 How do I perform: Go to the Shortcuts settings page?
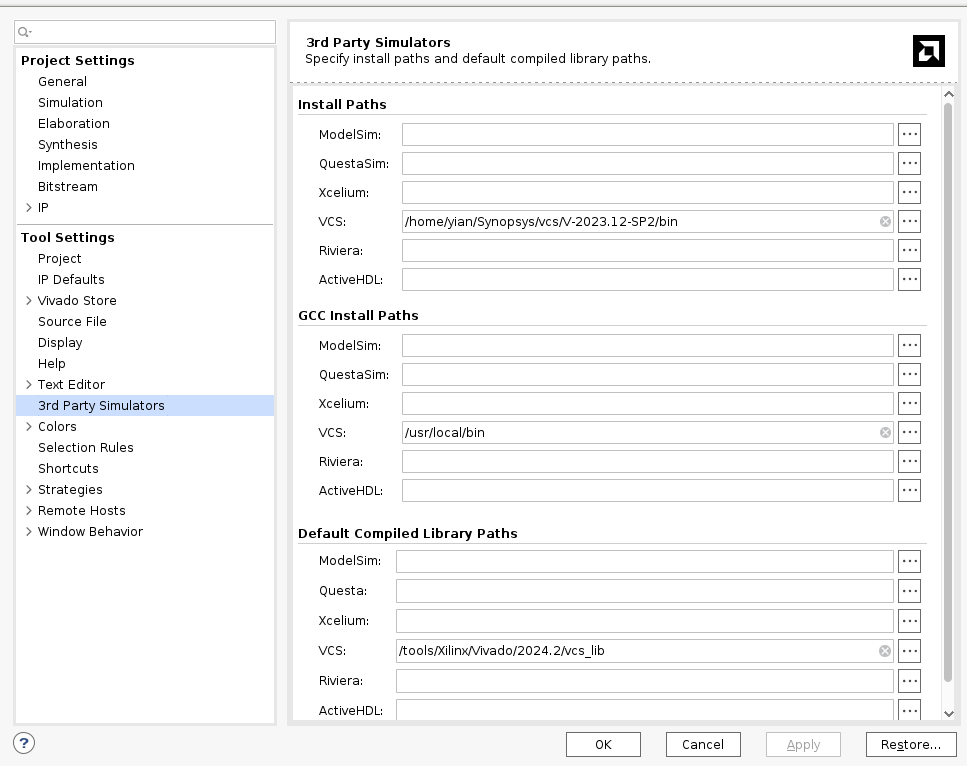[68, 468]
